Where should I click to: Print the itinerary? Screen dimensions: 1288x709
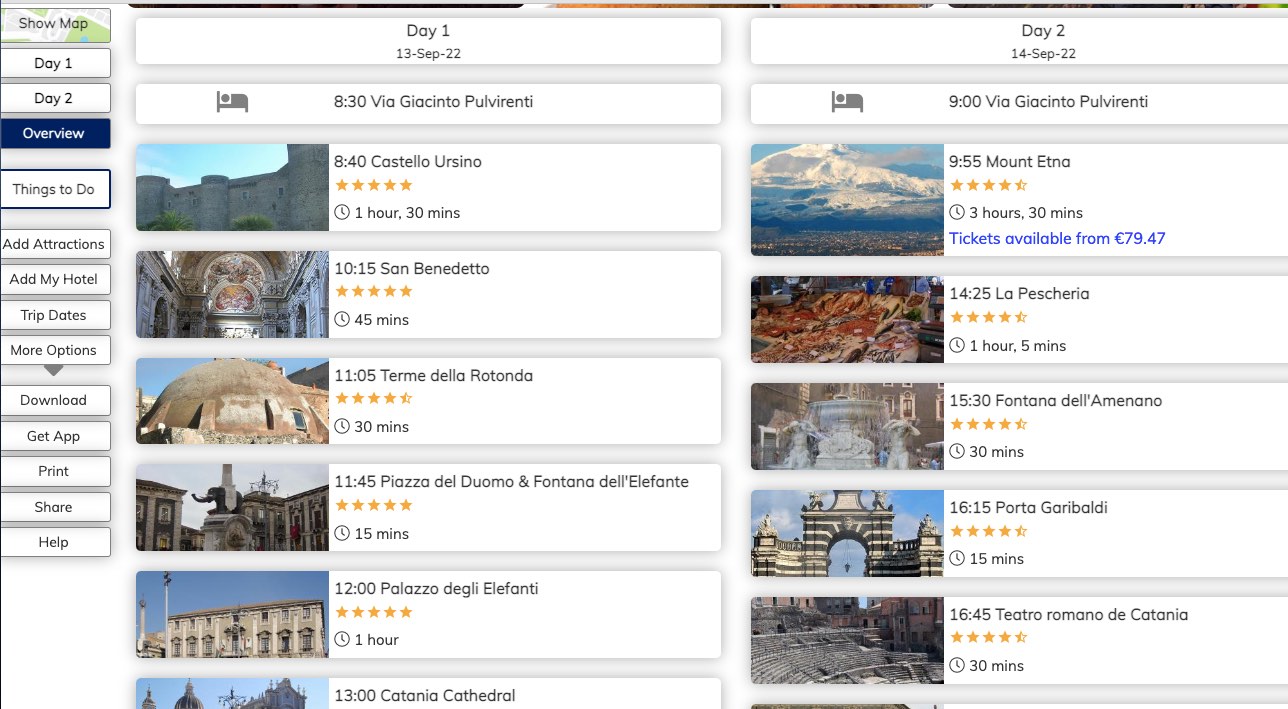point(54,471)
